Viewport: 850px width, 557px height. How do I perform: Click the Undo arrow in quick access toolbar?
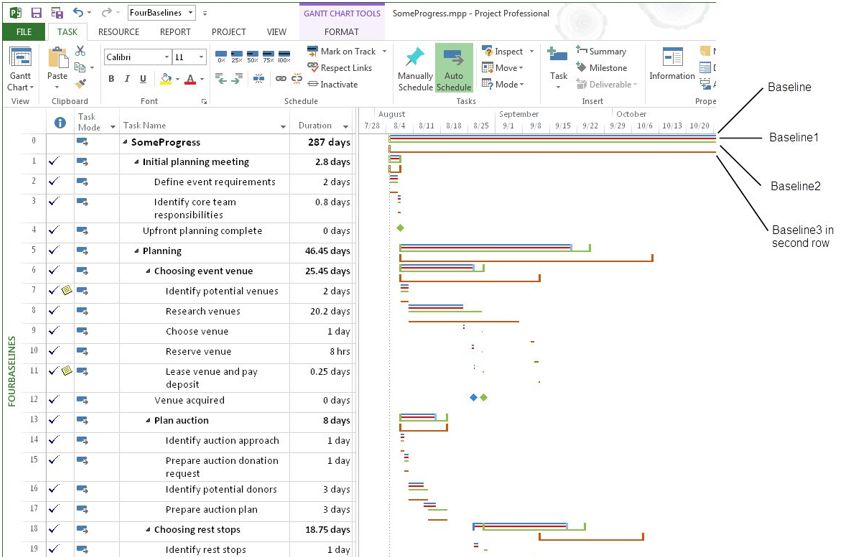79,12
